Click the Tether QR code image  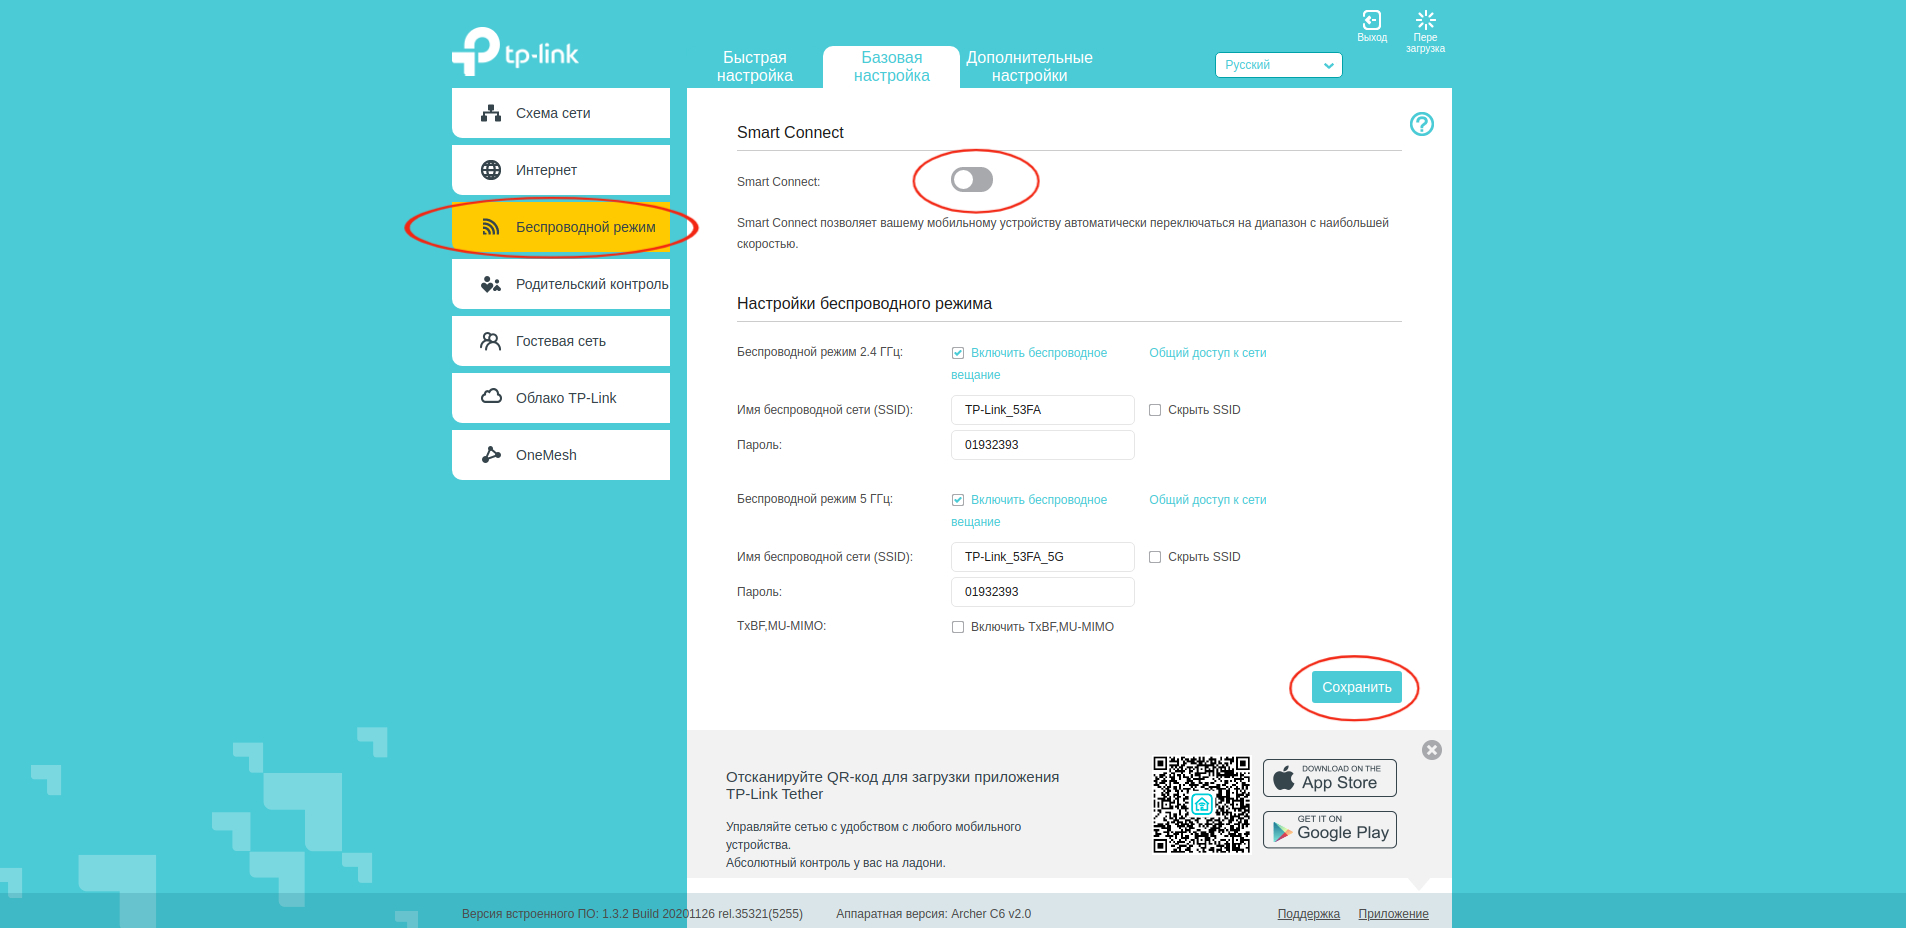click(x=1201, y=805)
